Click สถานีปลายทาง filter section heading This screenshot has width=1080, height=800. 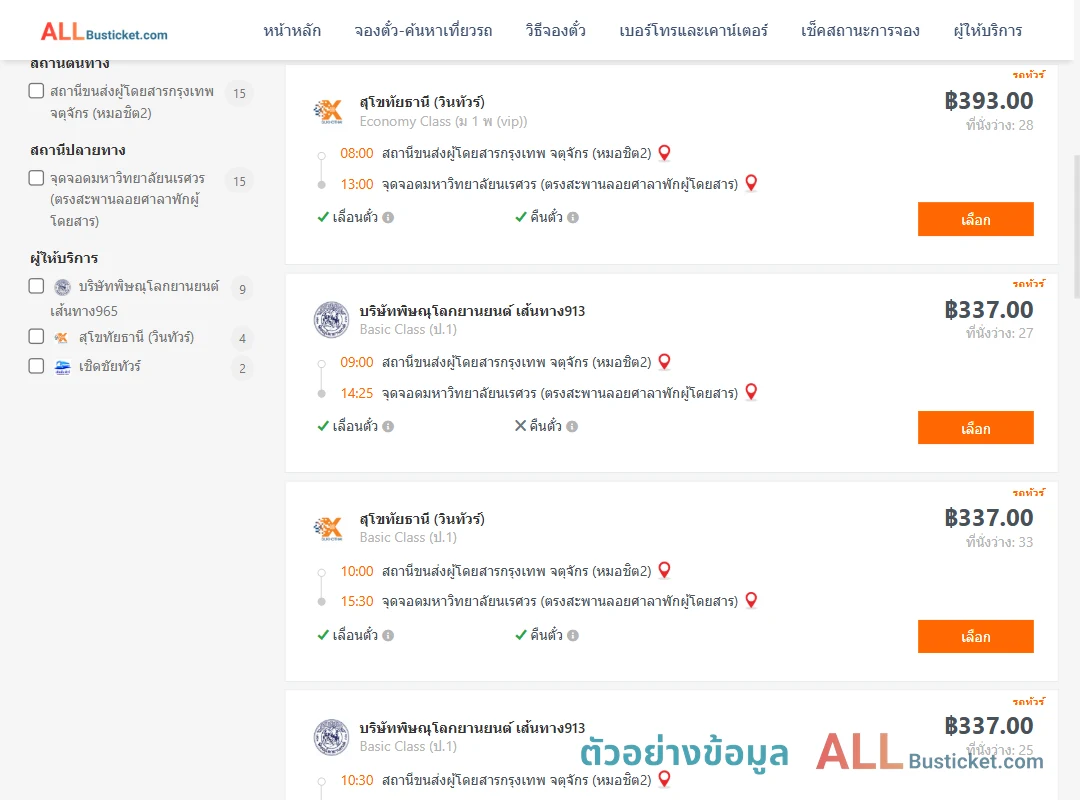[78, 150]
